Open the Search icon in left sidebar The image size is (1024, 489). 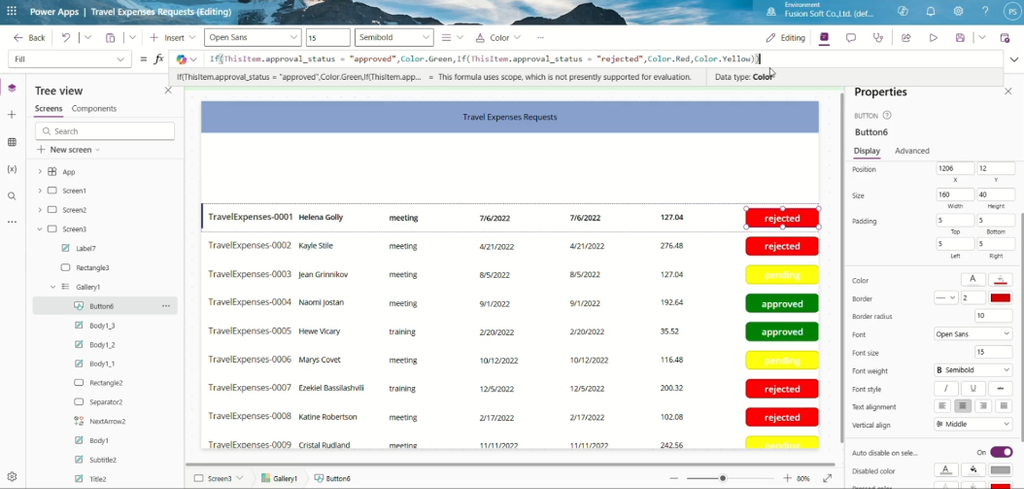[12, 196]
